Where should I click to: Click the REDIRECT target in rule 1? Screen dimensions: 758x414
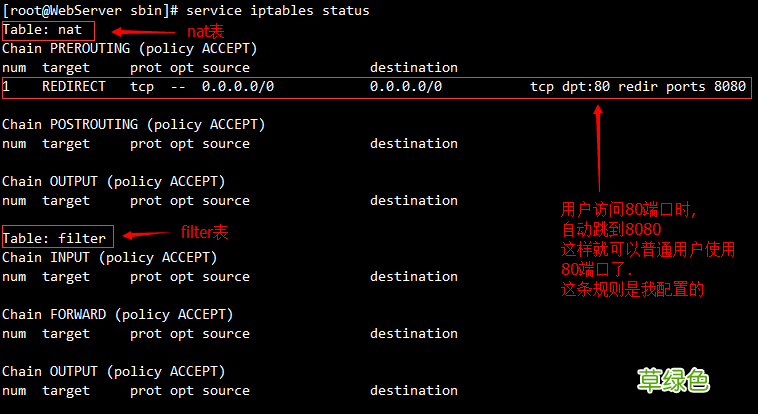tap(74, 87)
